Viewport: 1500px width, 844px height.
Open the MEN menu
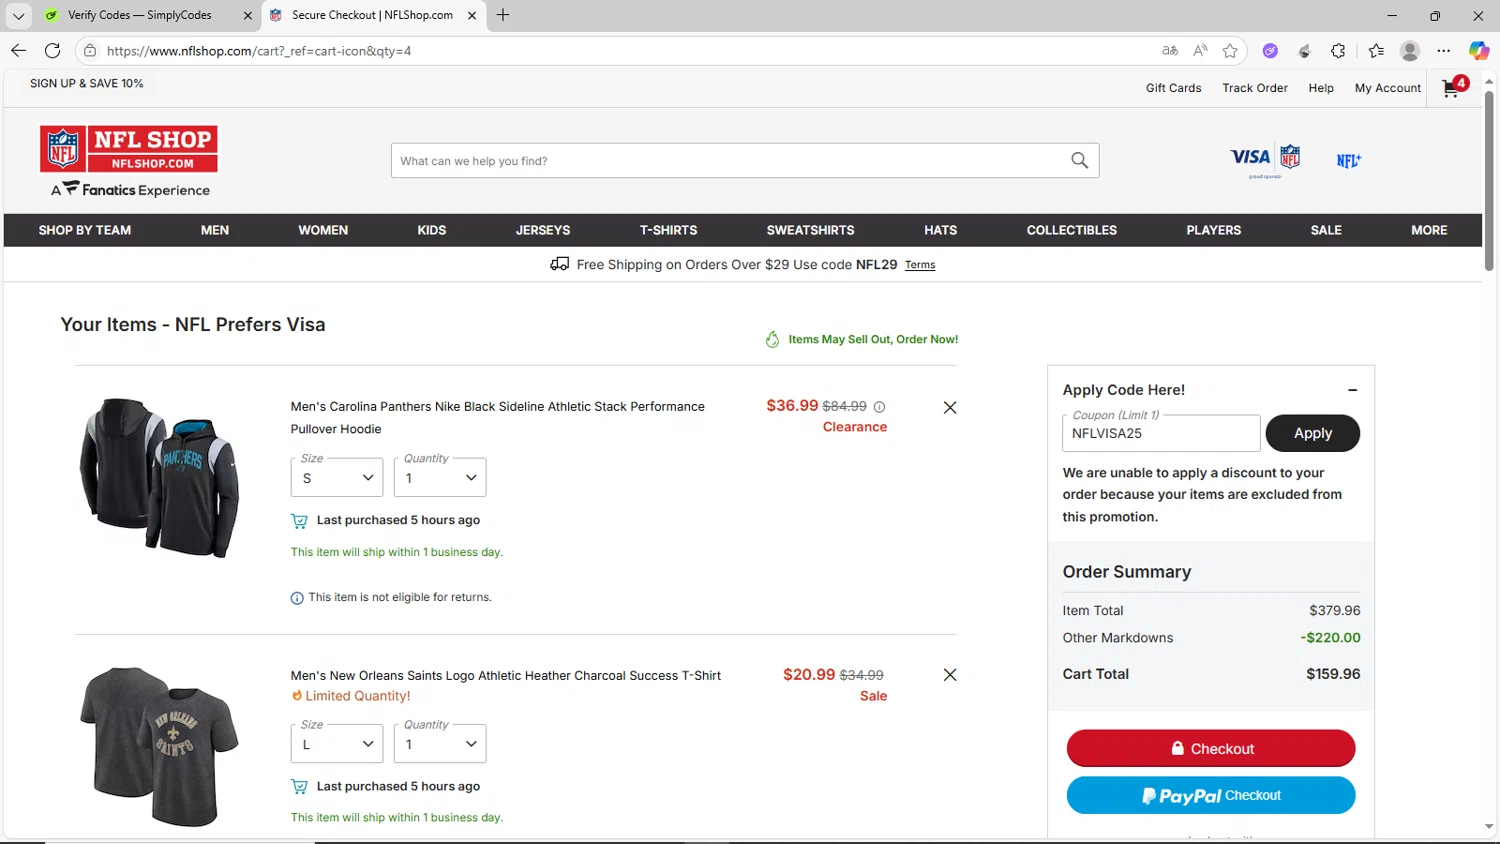[215, 230]
